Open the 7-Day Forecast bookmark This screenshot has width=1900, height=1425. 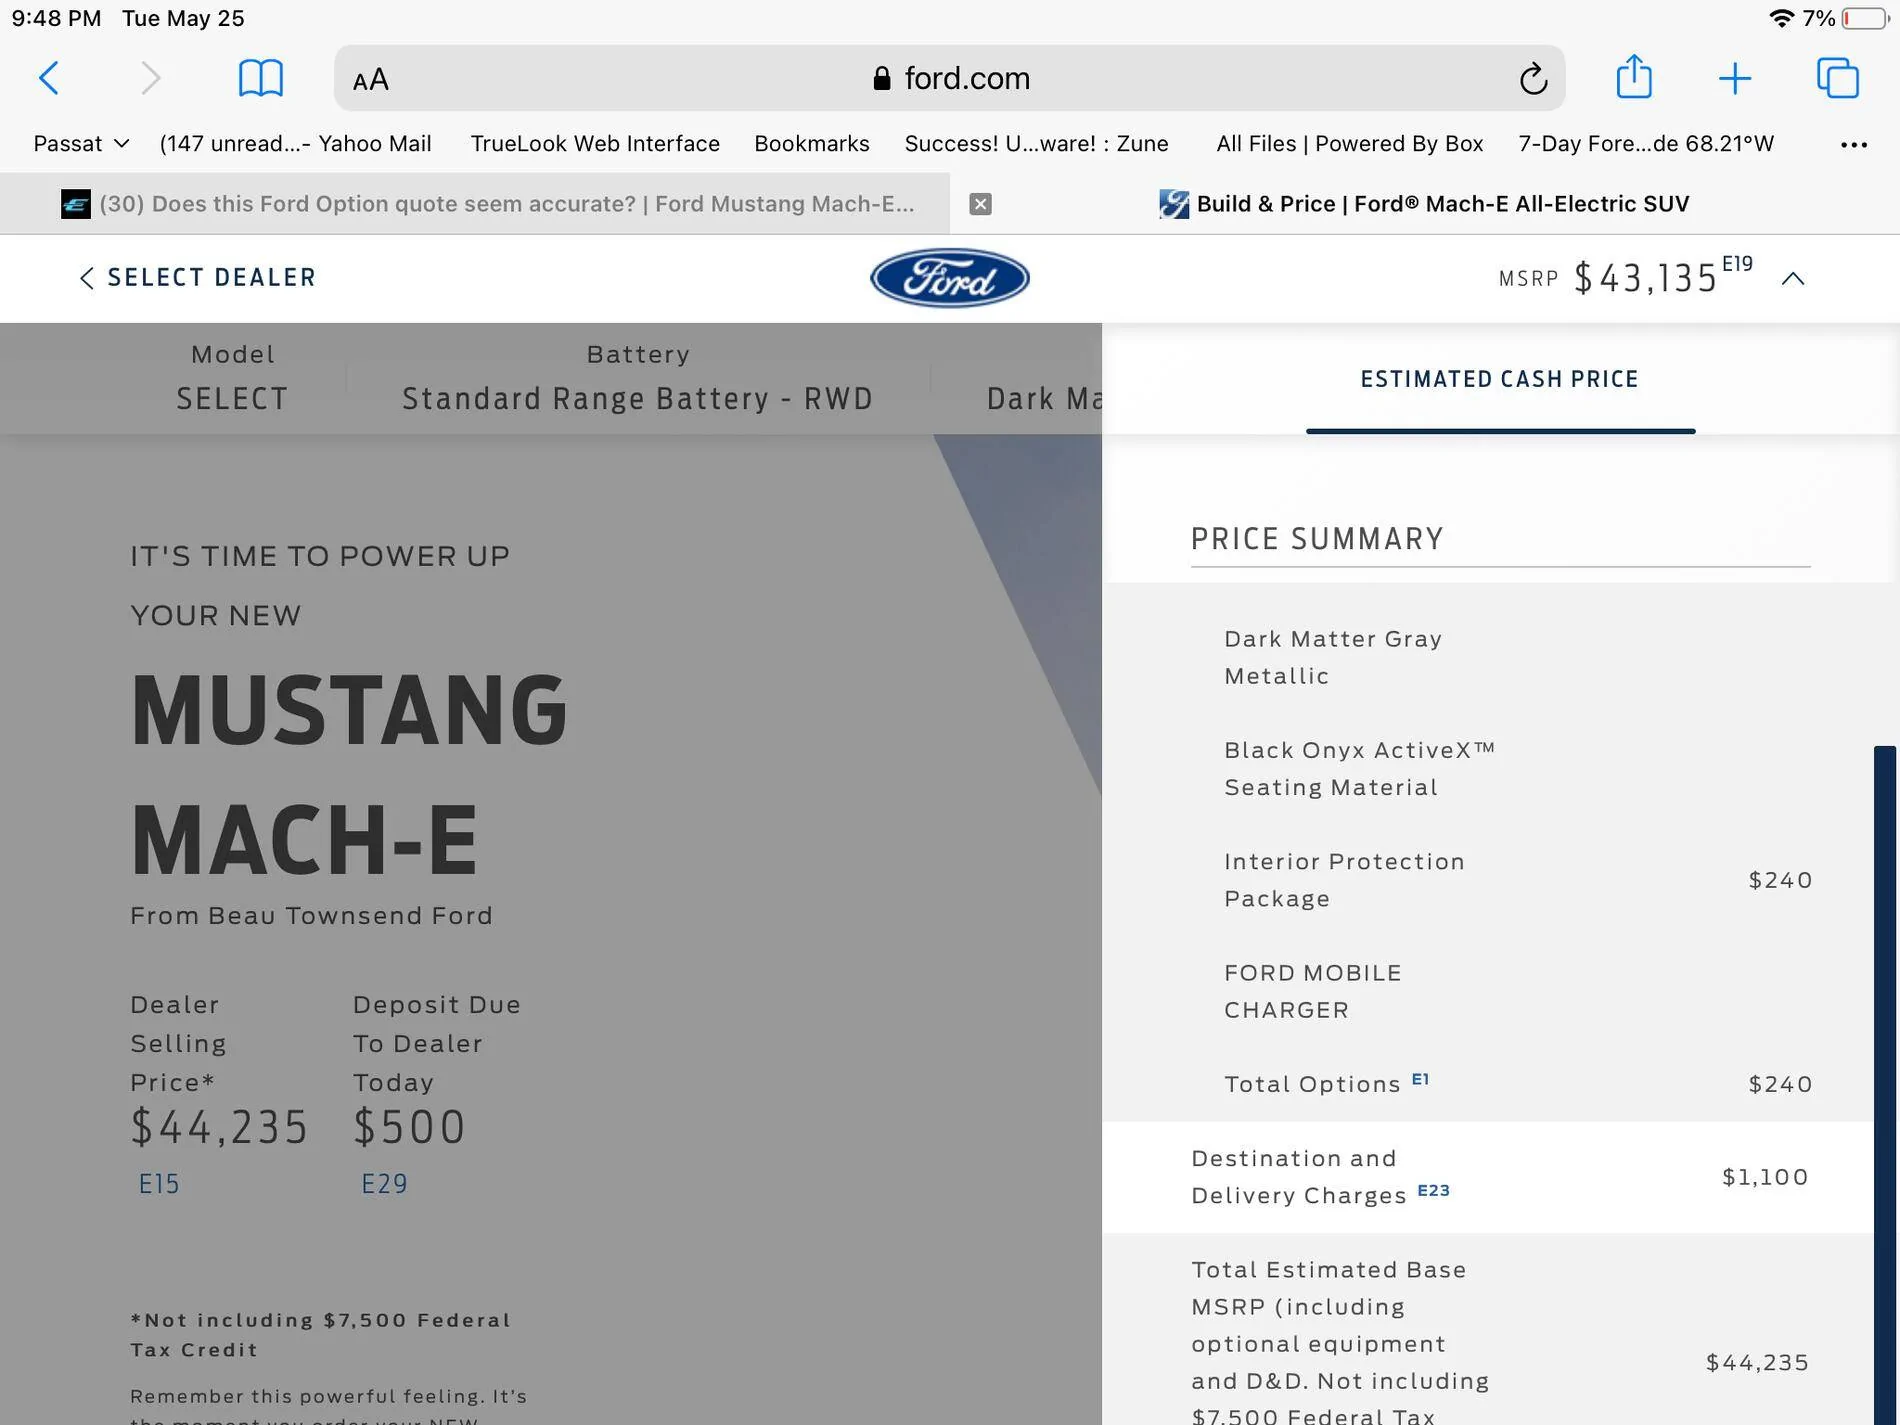coord(1646,144)
